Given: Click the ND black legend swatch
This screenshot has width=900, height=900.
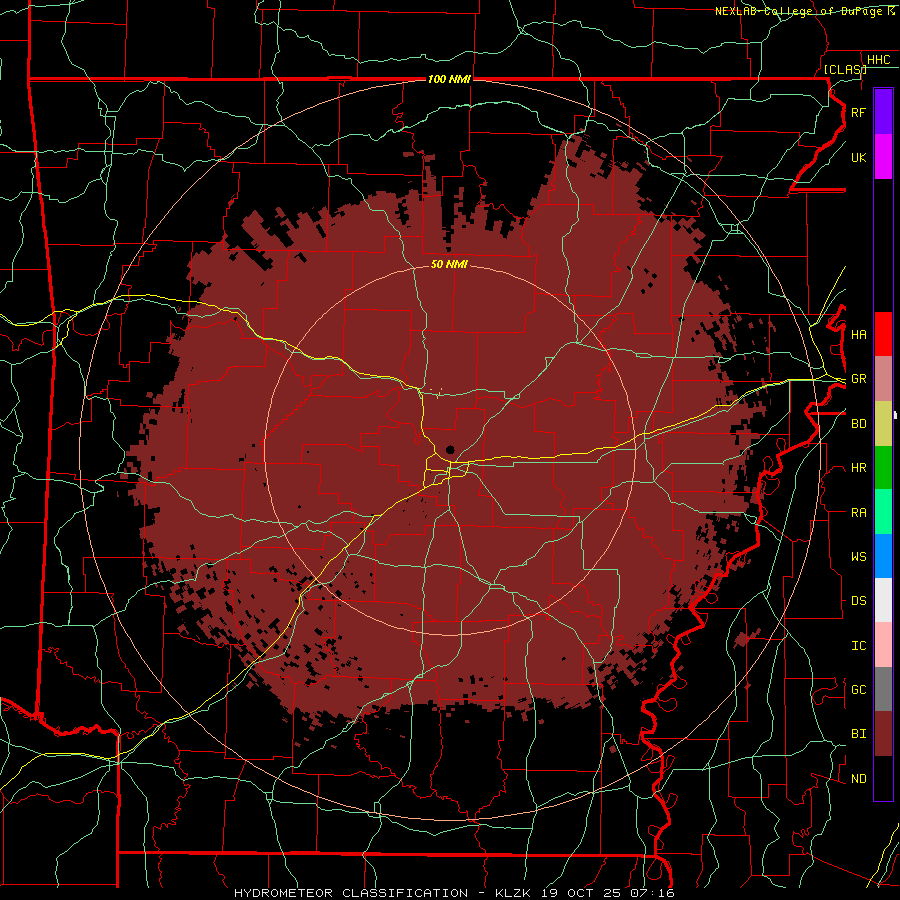Looking at the screenshot, I should tap(883, 778).
